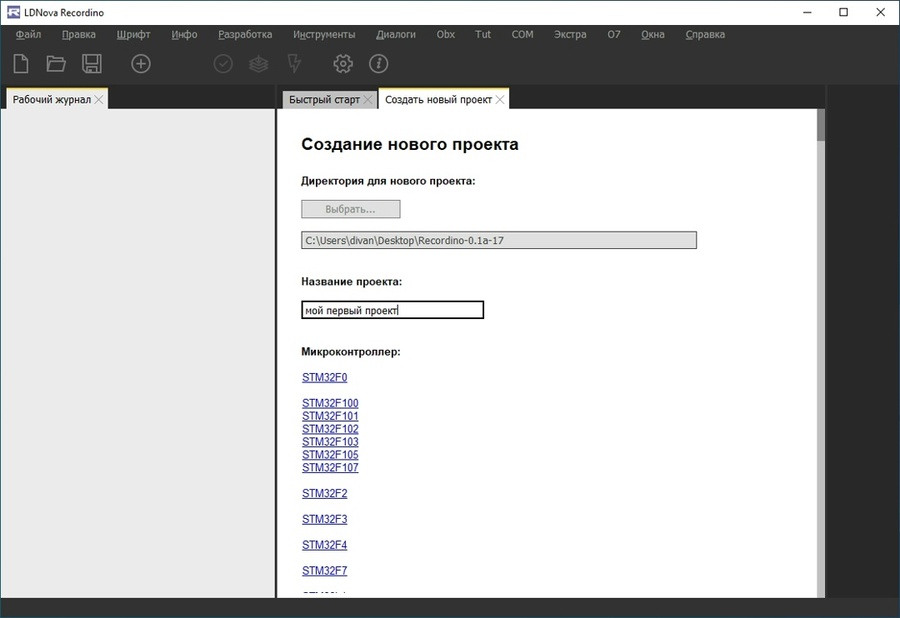Open settings with the gear icon
The image size is (900, 618).
(343, 64)
